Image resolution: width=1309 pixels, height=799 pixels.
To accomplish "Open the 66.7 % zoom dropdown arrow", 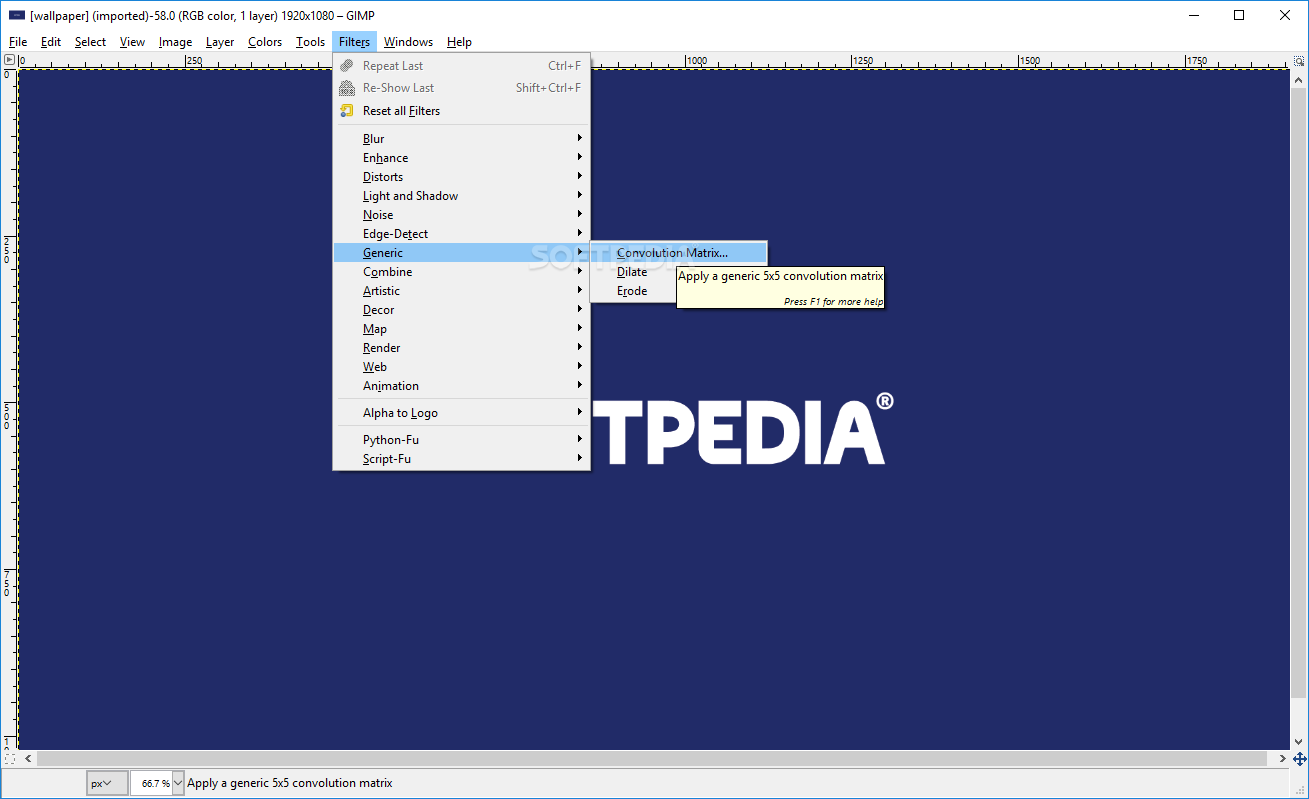I will [179, 783].
